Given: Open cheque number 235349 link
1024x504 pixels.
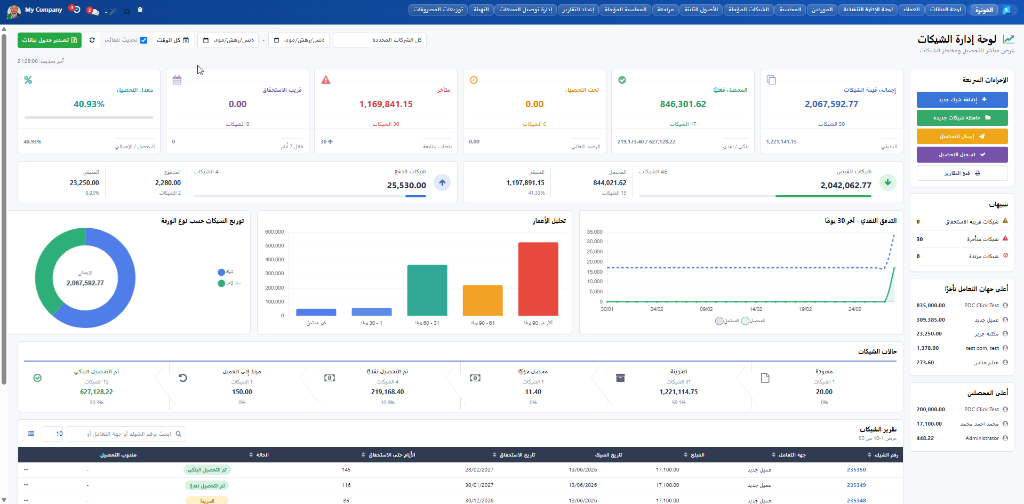Looking at the screenshot, I should [856, 485].
